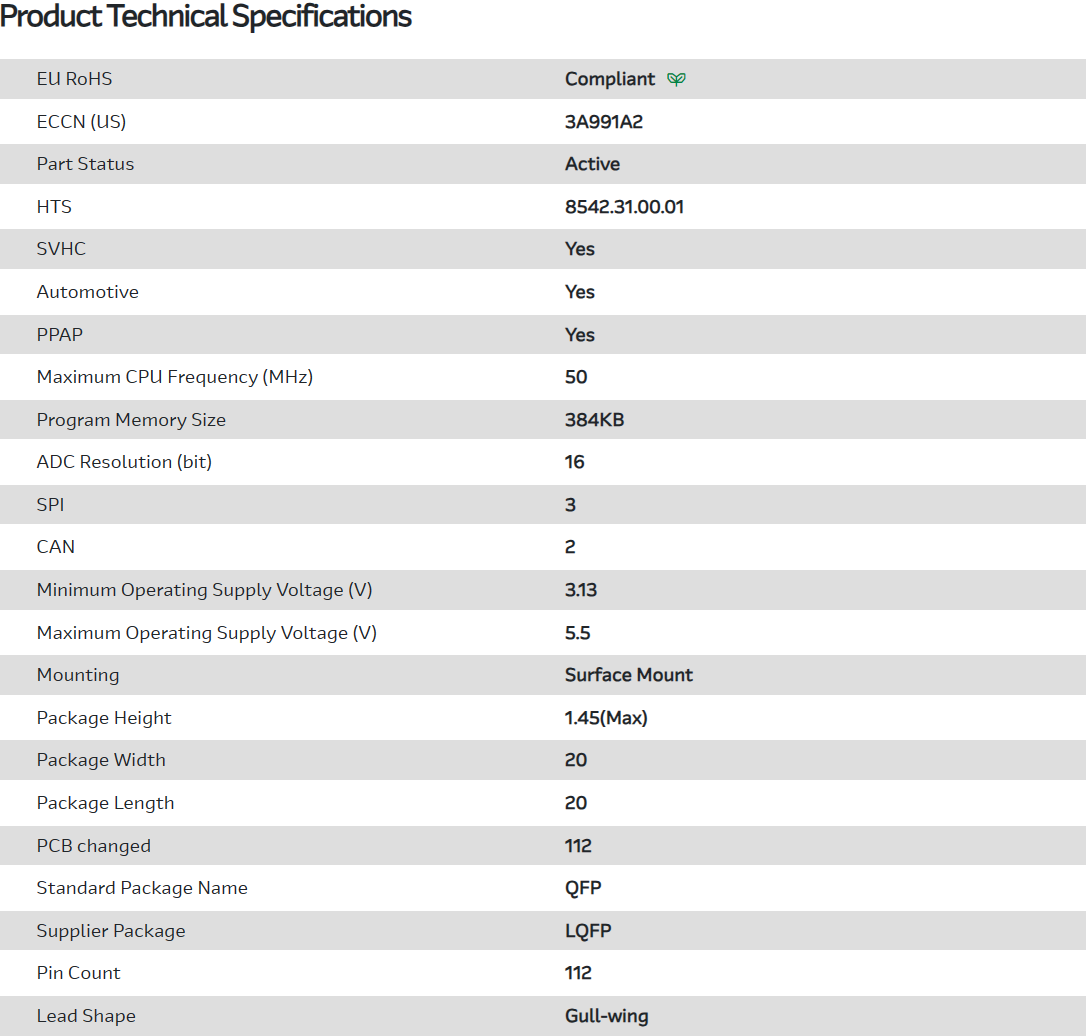Select Package Height value 1.45(Max)
This screenshot has height=1036, width=1086.
[x=606, y=718]
